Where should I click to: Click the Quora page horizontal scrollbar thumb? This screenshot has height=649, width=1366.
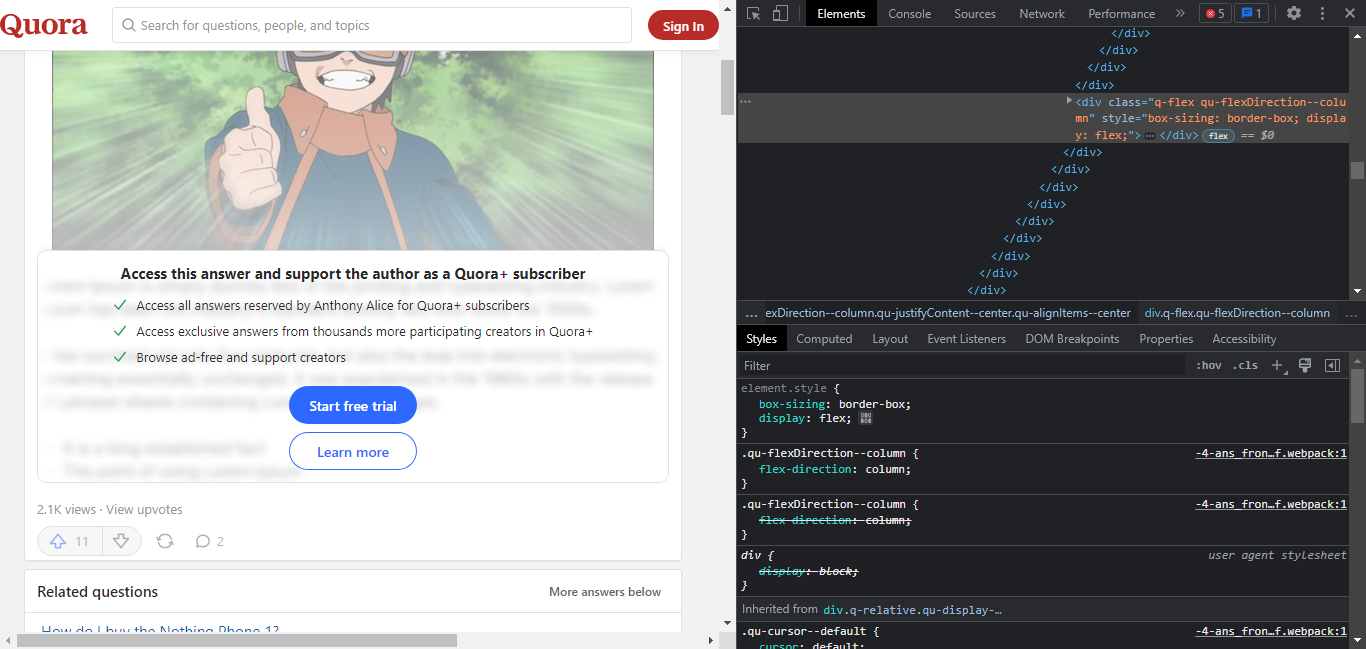pos(237,640)
